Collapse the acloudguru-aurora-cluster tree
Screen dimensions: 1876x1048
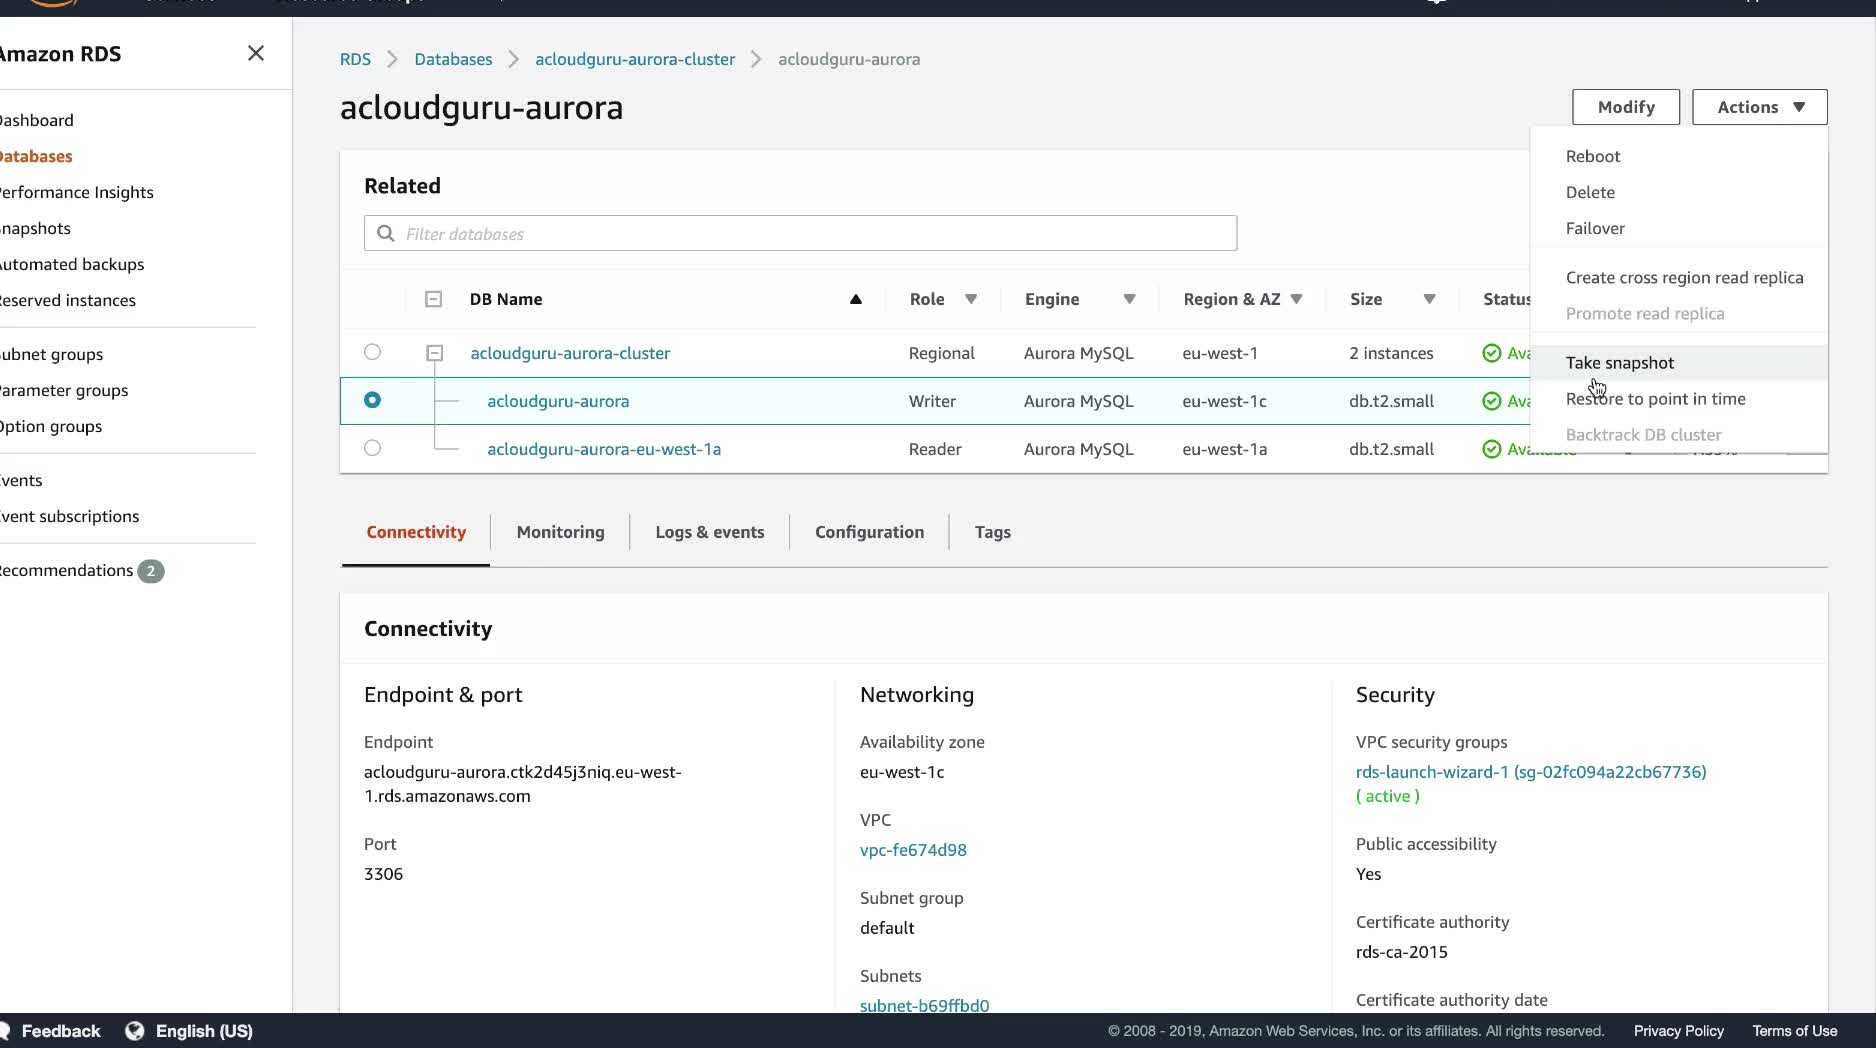point(434,353)
